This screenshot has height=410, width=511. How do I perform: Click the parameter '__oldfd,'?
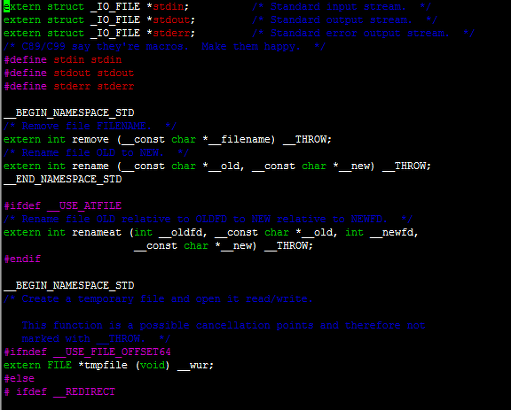183,232
